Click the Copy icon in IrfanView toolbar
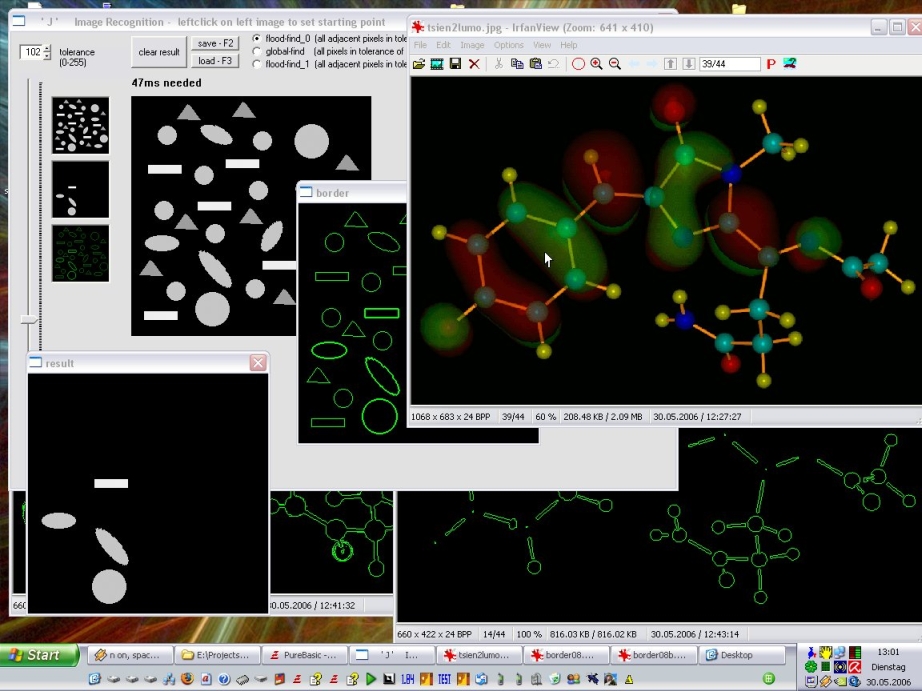922x691 pixels. (517, 64)
